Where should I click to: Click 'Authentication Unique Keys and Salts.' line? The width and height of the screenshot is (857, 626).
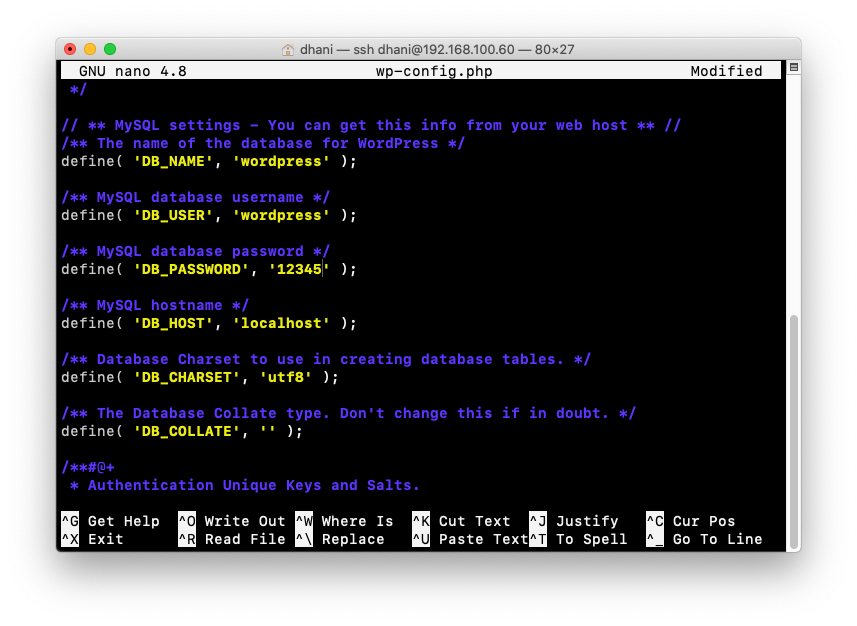245,485
